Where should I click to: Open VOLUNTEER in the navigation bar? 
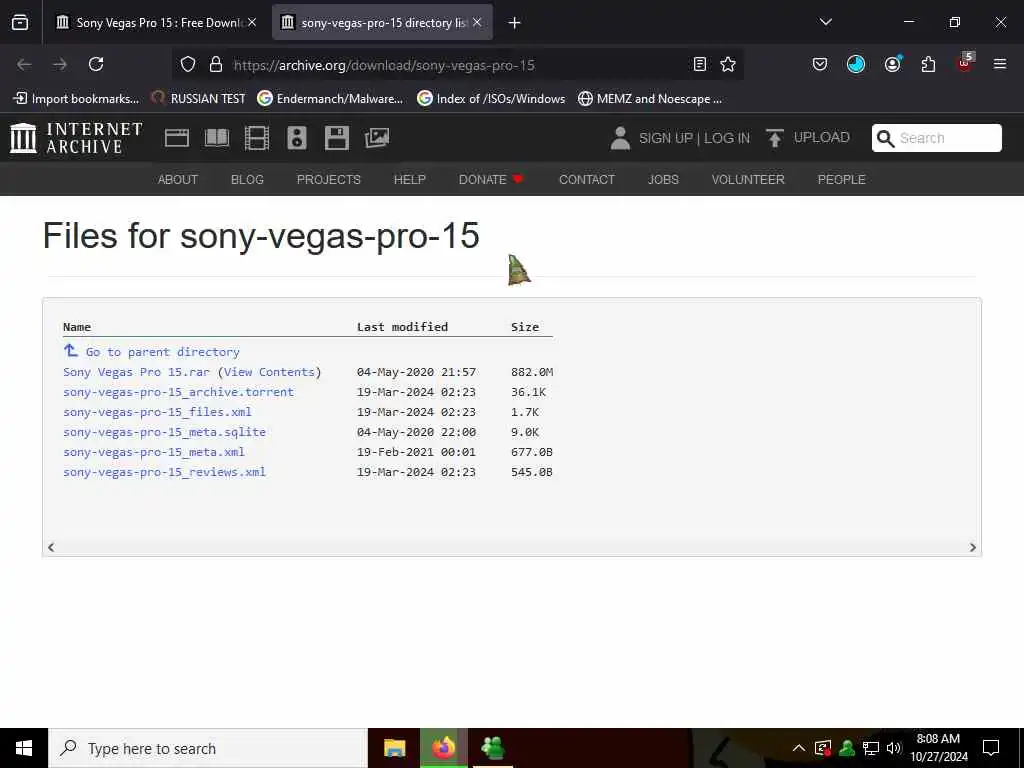748,180
